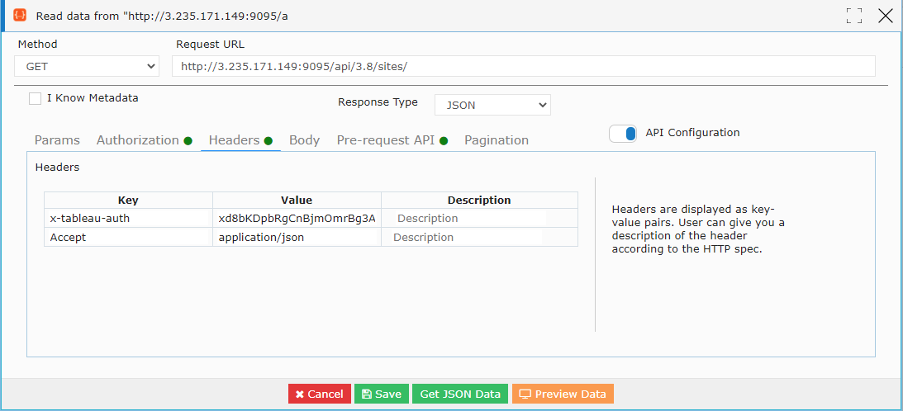The width and height of the screenshot is (904, 412).
Task: Open the Body tab
Action: point(304,140)
